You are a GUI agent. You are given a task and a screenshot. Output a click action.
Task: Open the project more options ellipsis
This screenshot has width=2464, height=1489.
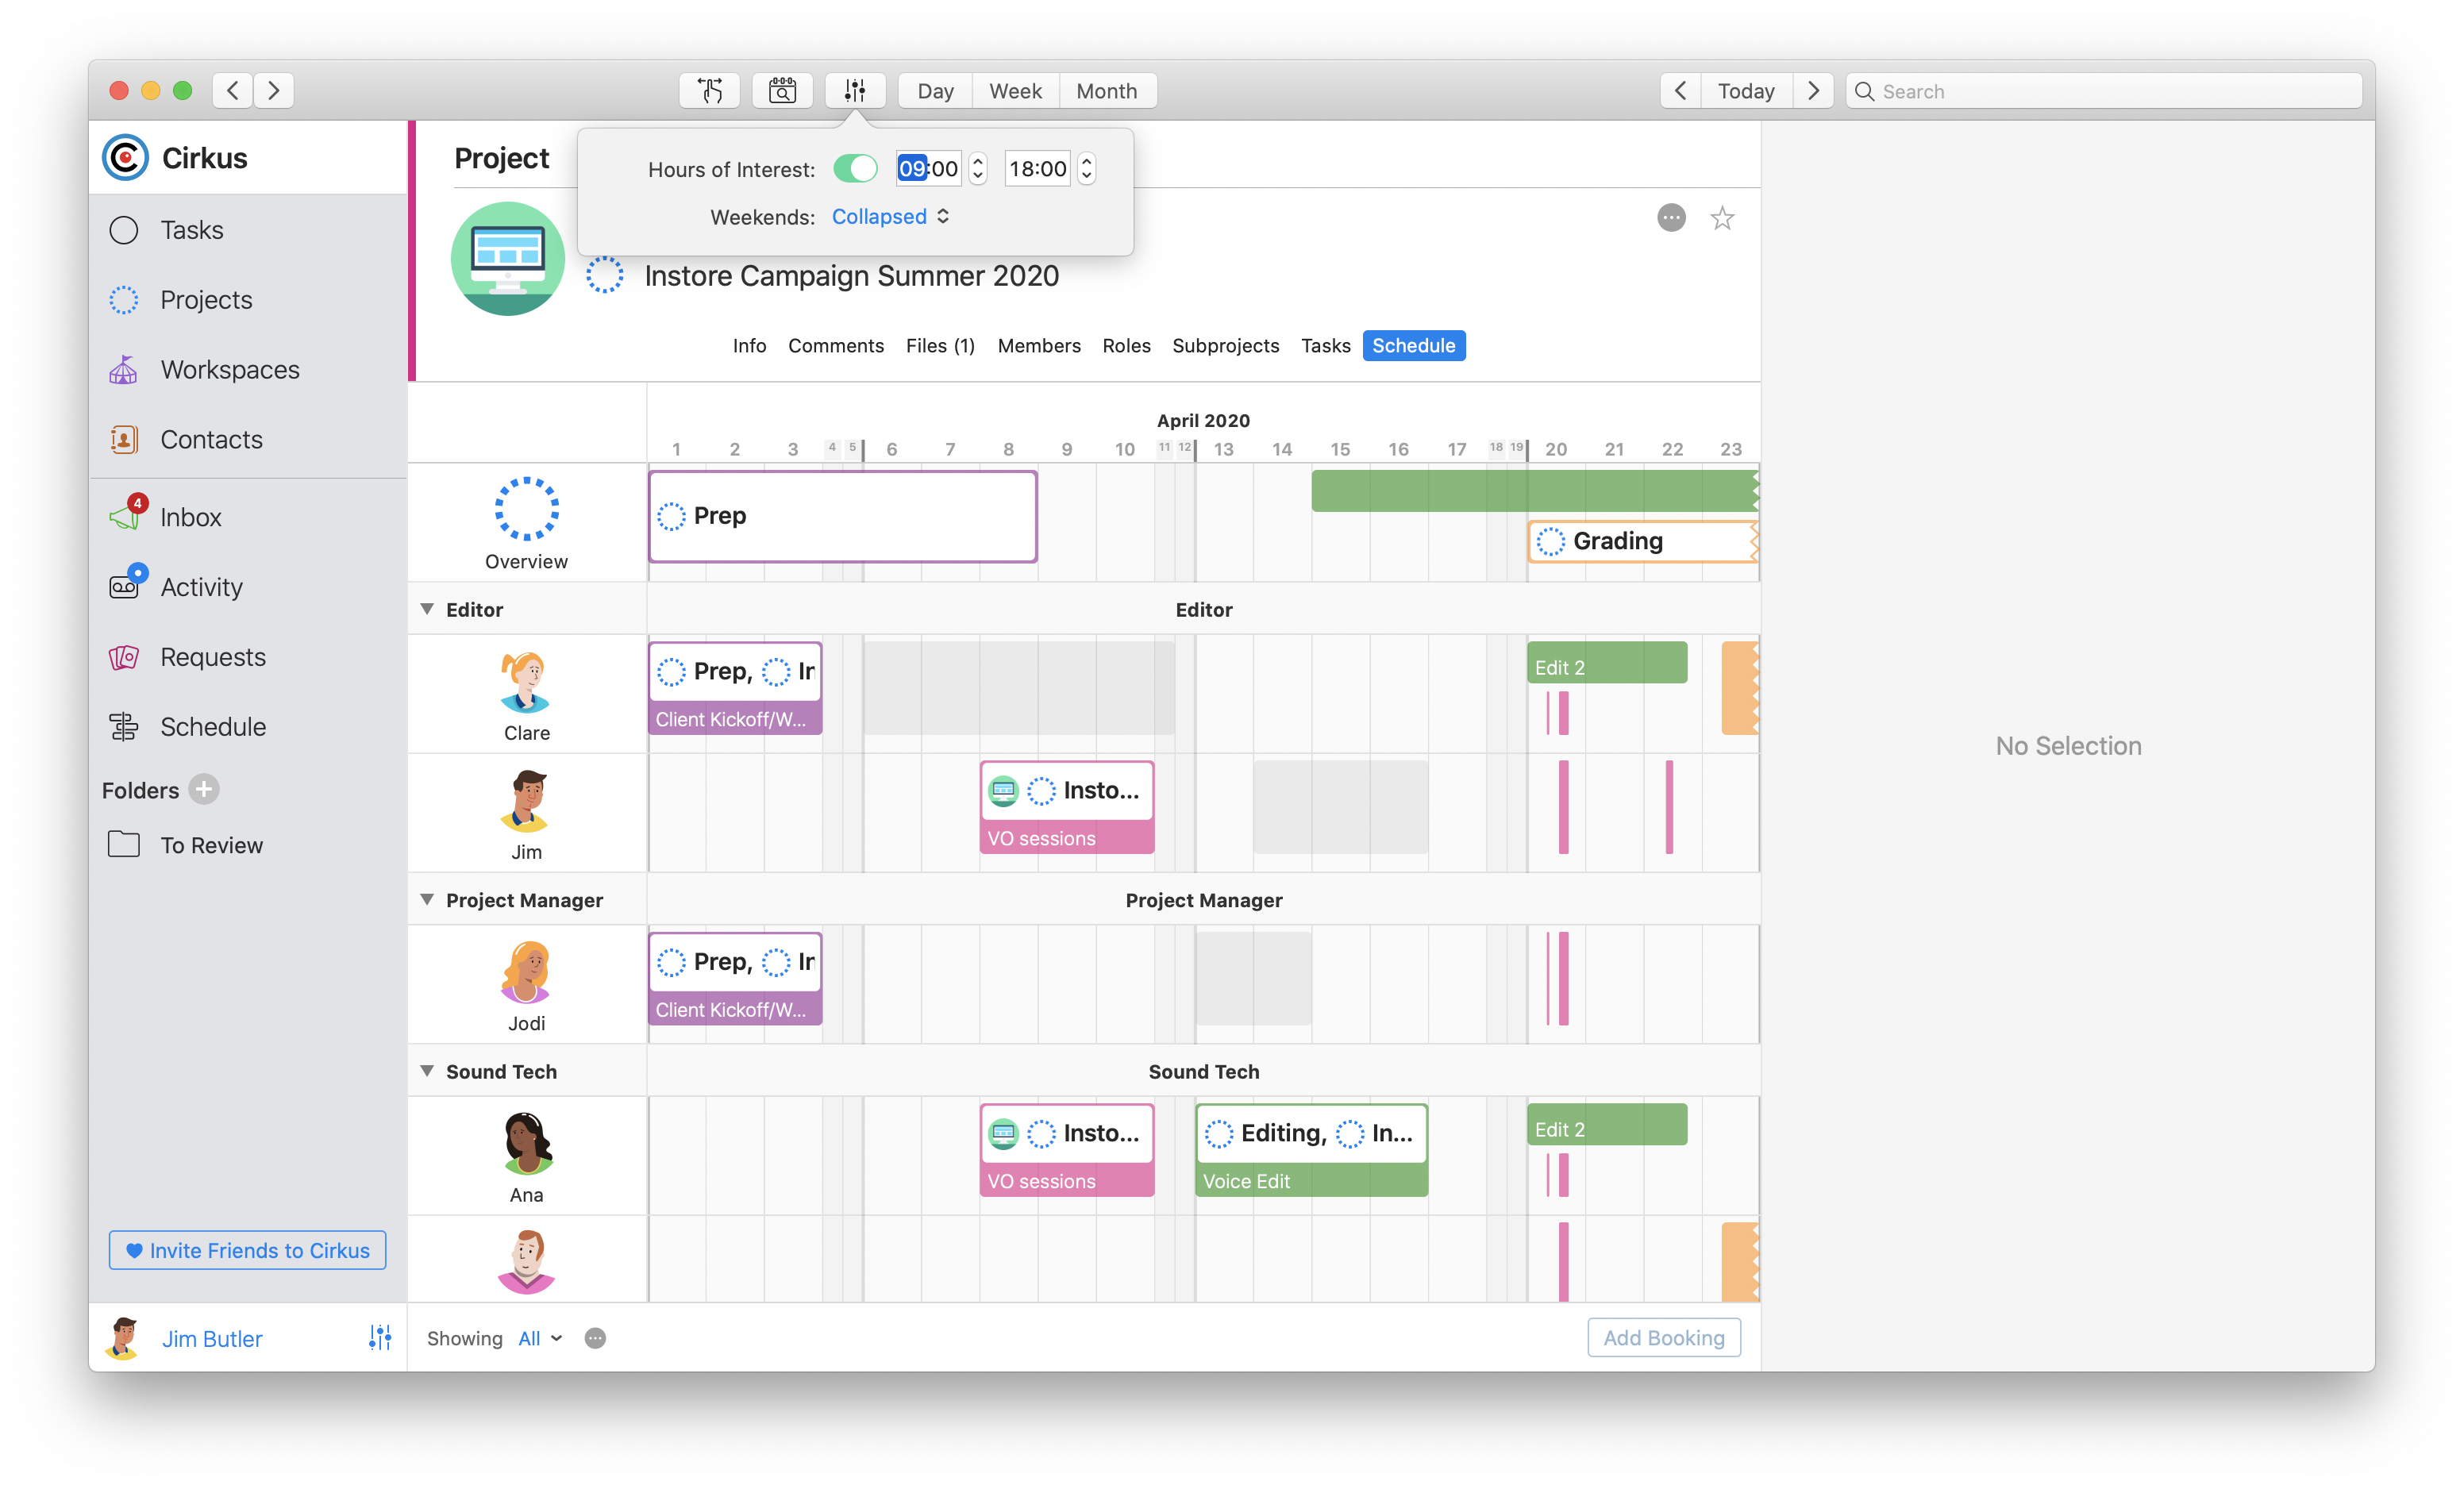point(1671,218)
